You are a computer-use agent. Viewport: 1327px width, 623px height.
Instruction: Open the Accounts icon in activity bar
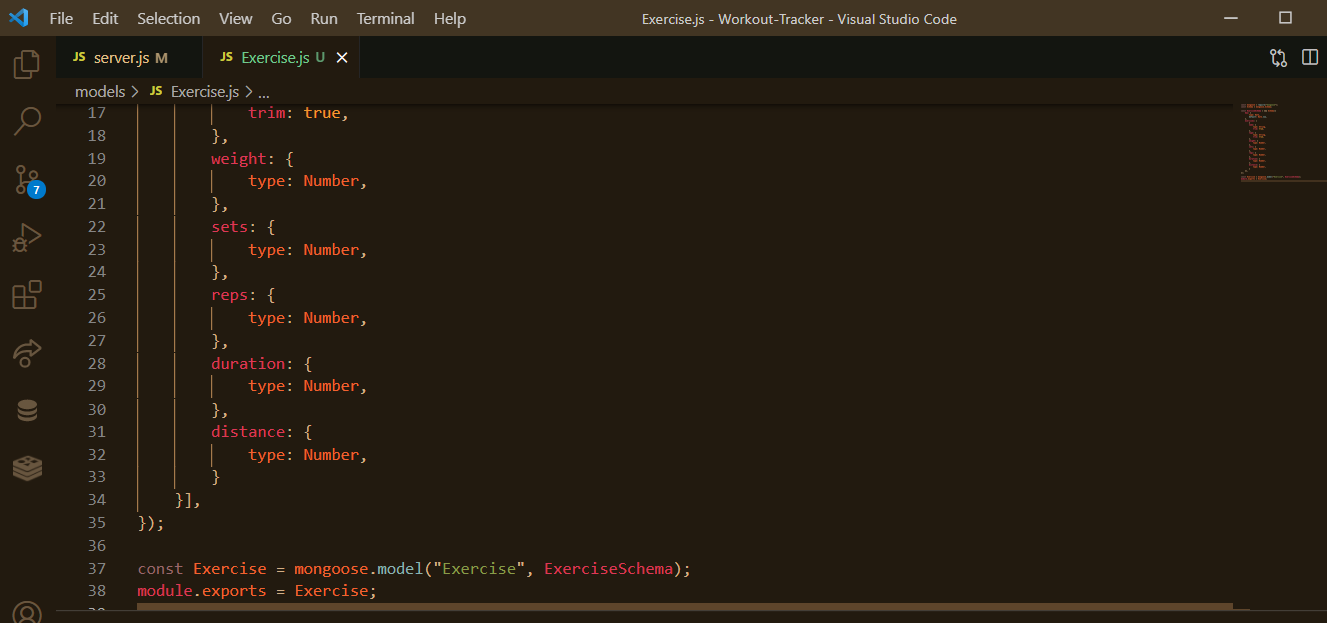click(27, 612)
